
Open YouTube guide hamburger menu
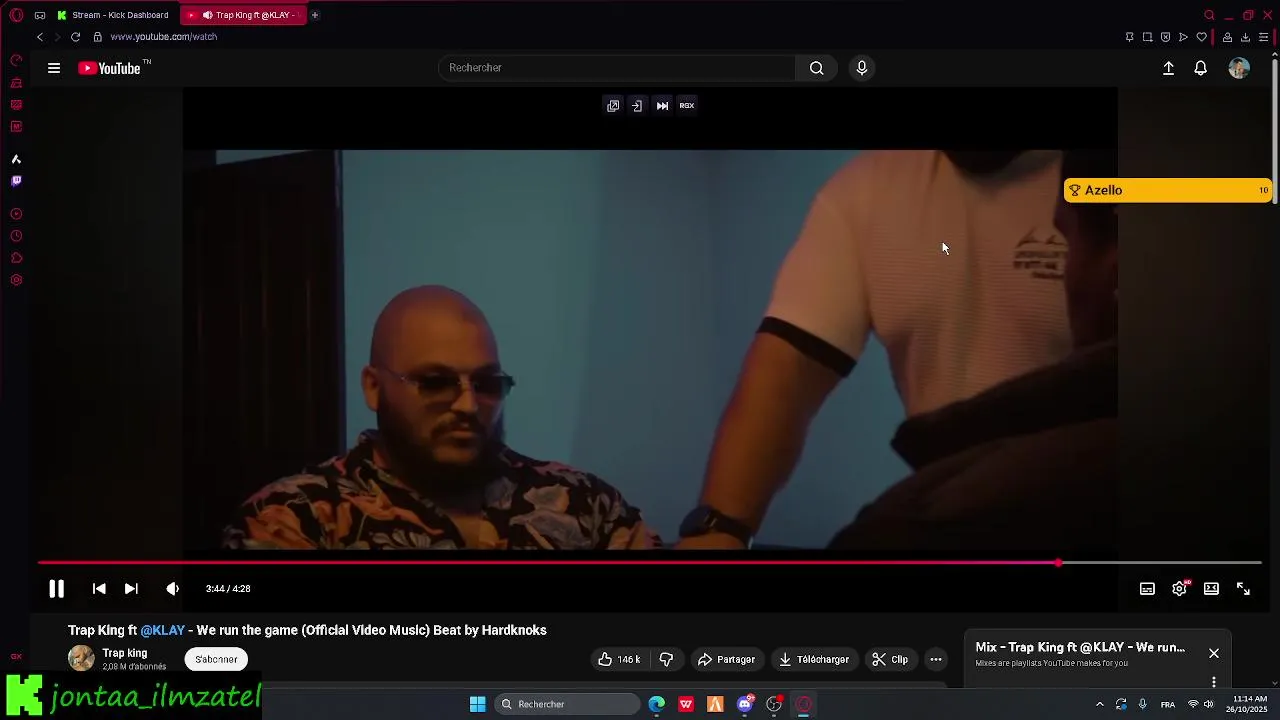coord(54,68)
